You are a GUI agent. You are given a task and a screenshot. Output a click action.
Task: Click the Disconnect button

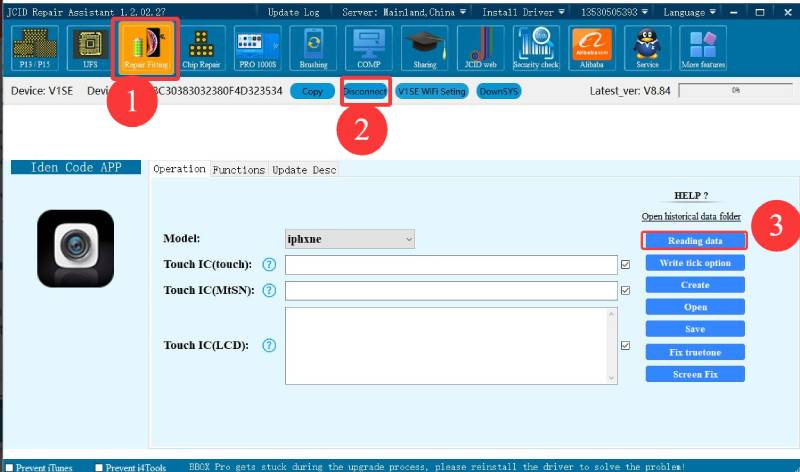[365, 91]
